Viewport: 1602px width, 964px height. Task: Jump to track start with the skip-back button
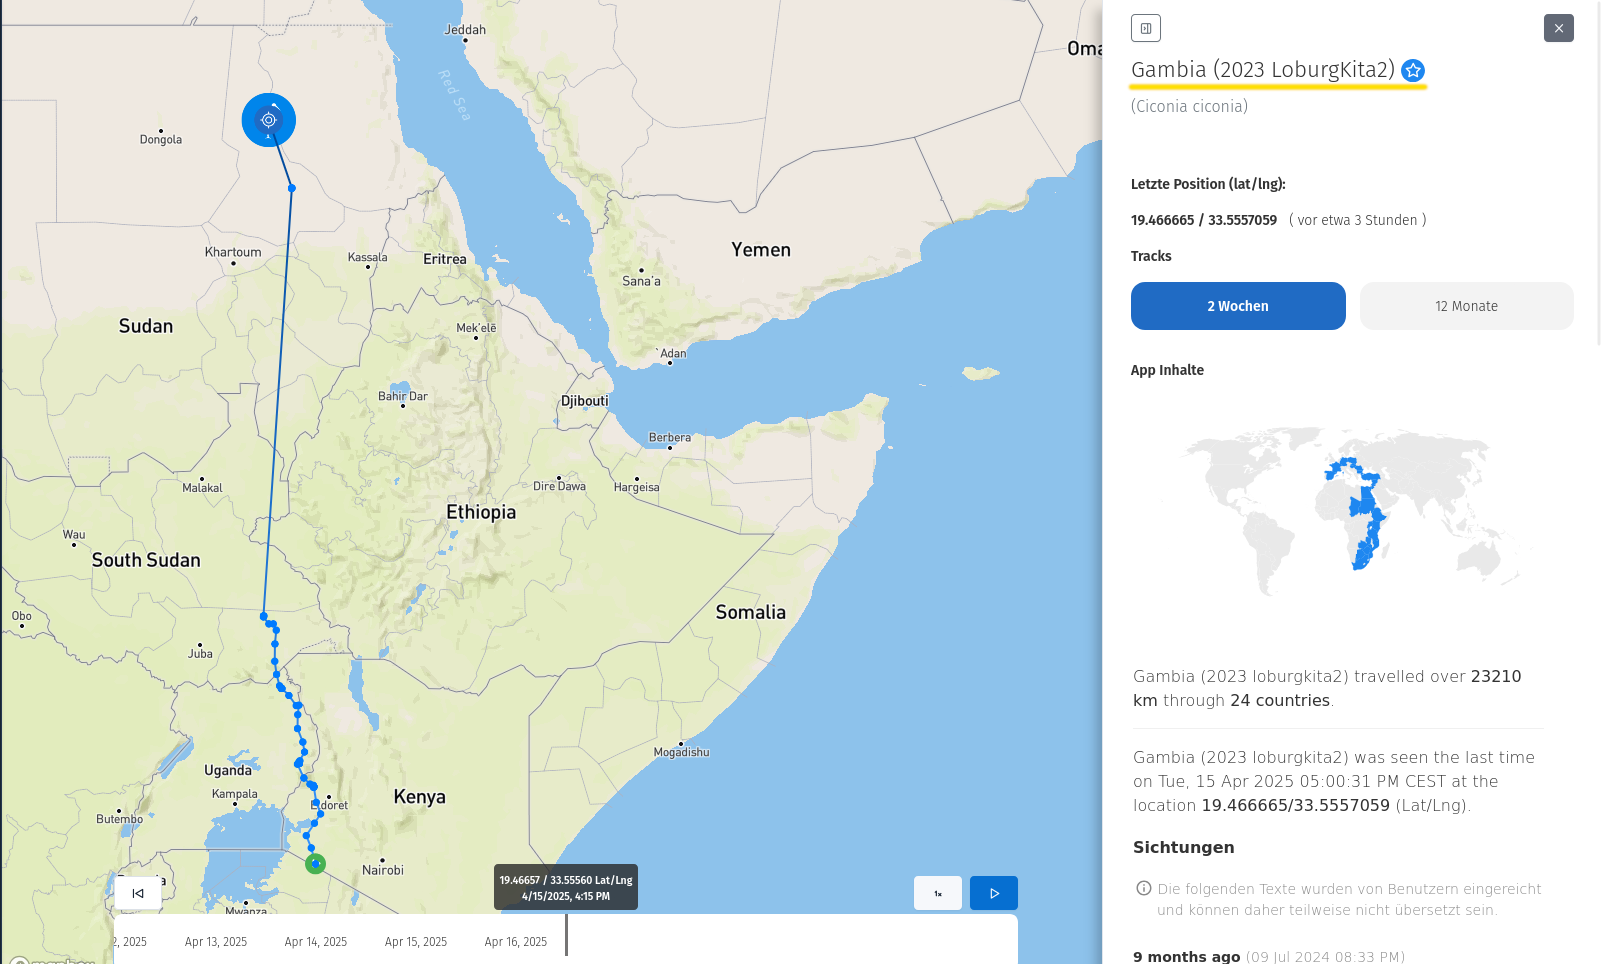[138, 893]
